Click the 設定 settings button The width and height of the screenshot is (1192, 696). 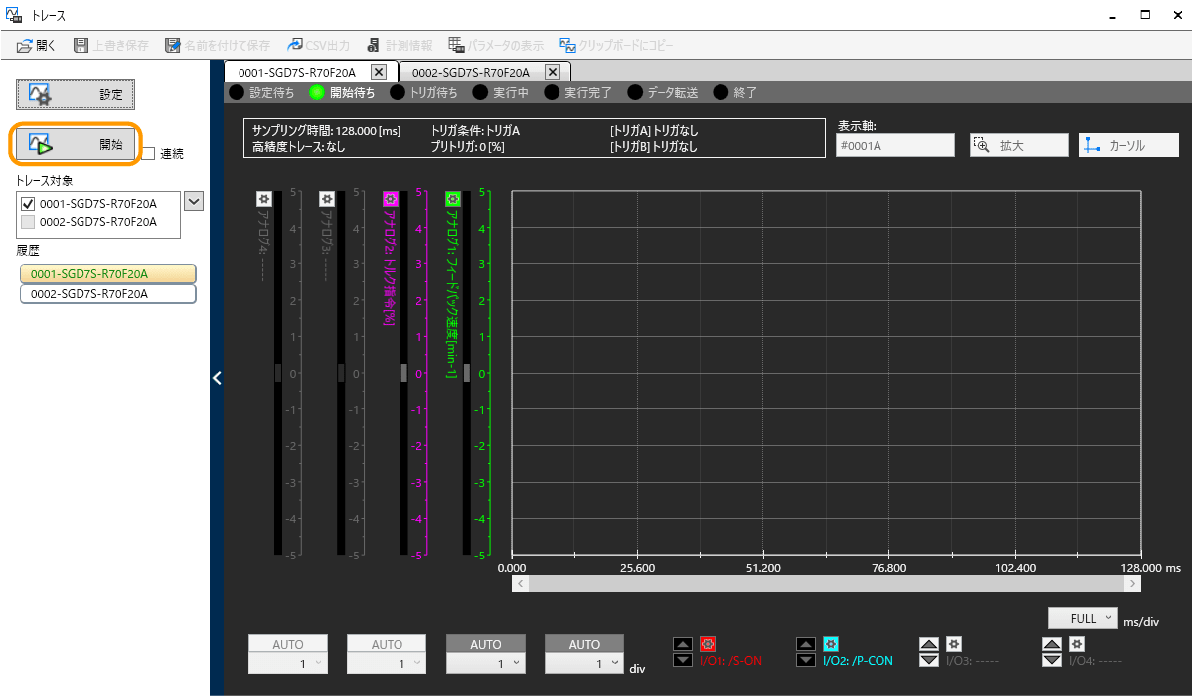click(76, 94)
